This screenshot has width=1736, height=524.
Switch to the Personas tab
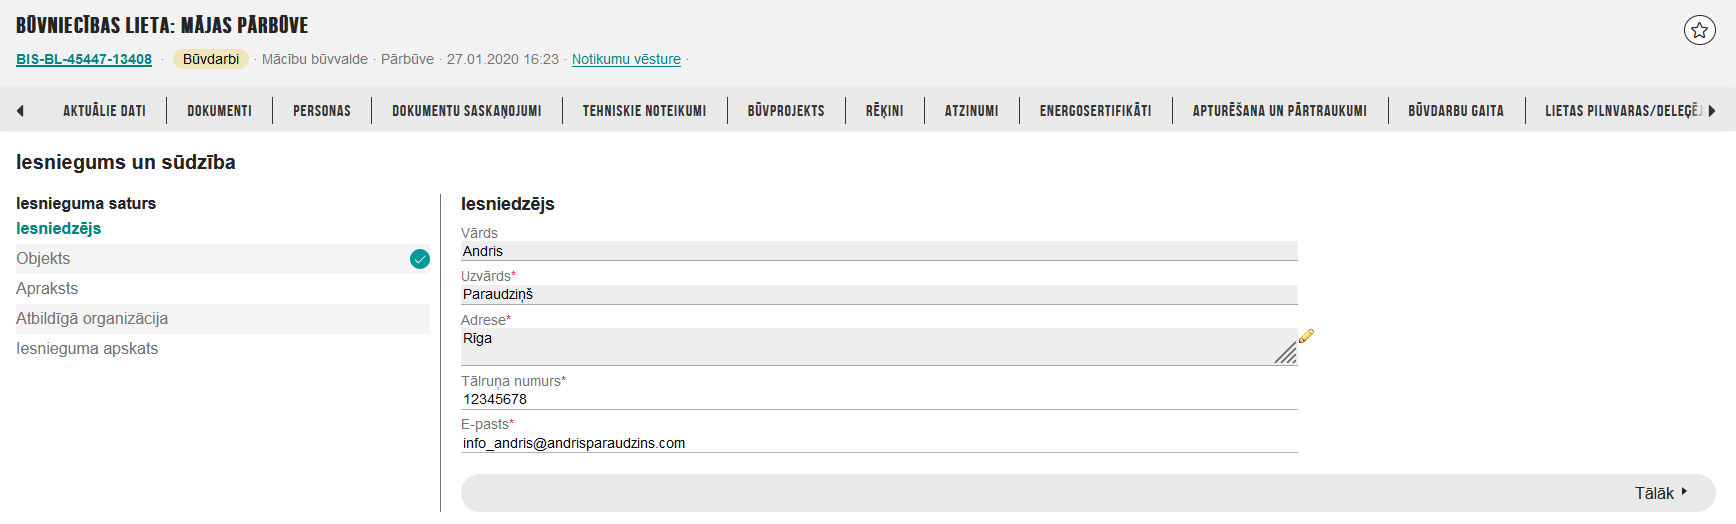[x=321, y=111]
